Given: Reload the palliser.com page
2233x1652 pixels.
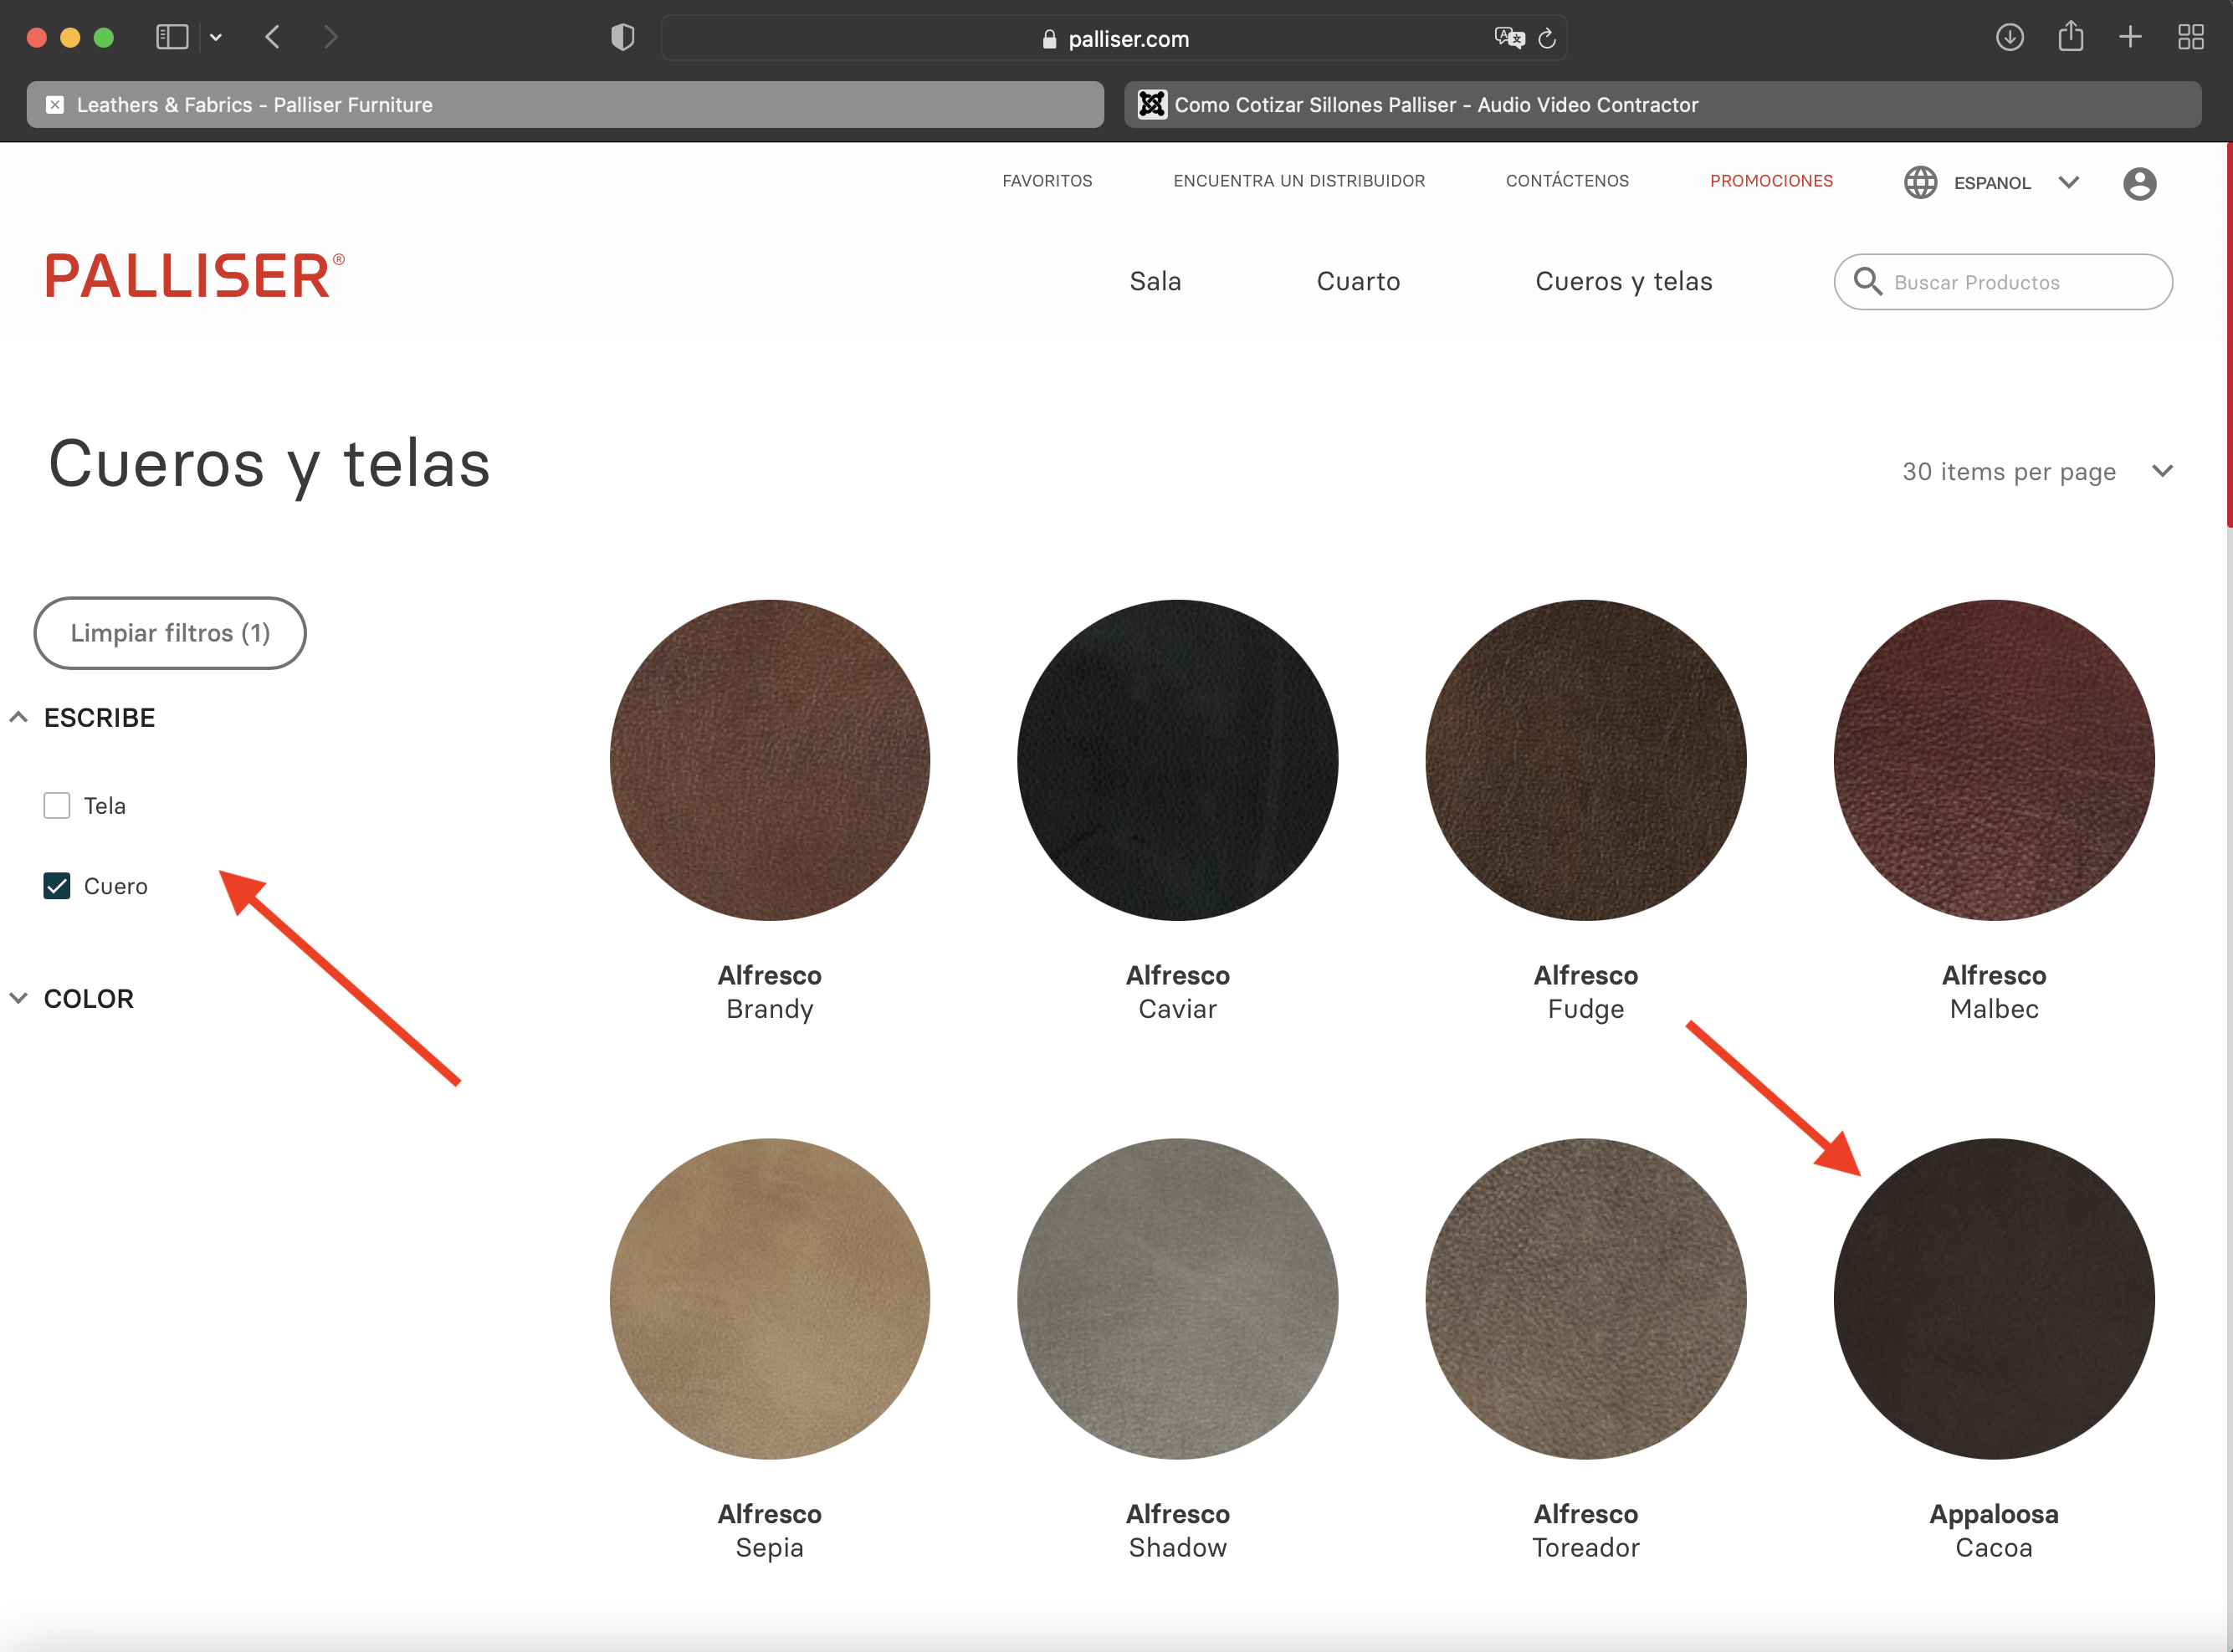Looking at the screenshot, I should (1547, 38).
